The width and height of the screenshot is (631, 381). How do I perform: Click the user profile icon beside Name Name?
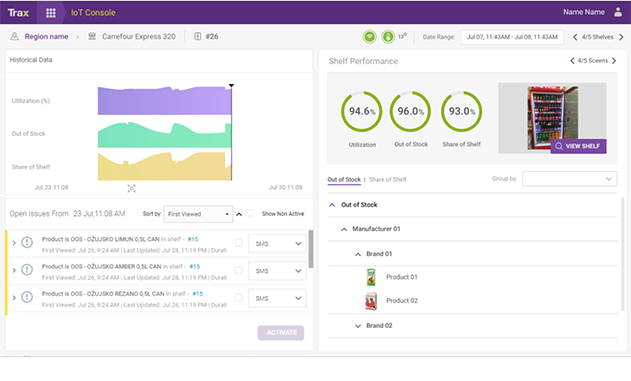tap(618, 12)
